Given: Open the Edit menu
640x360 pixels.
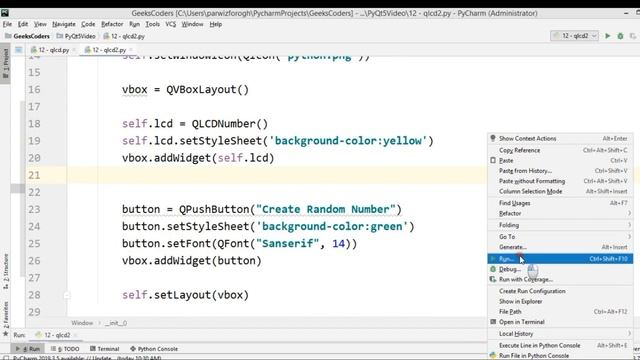Looking at the screenshot, I should pyautogui.click(x=23, y=24).
